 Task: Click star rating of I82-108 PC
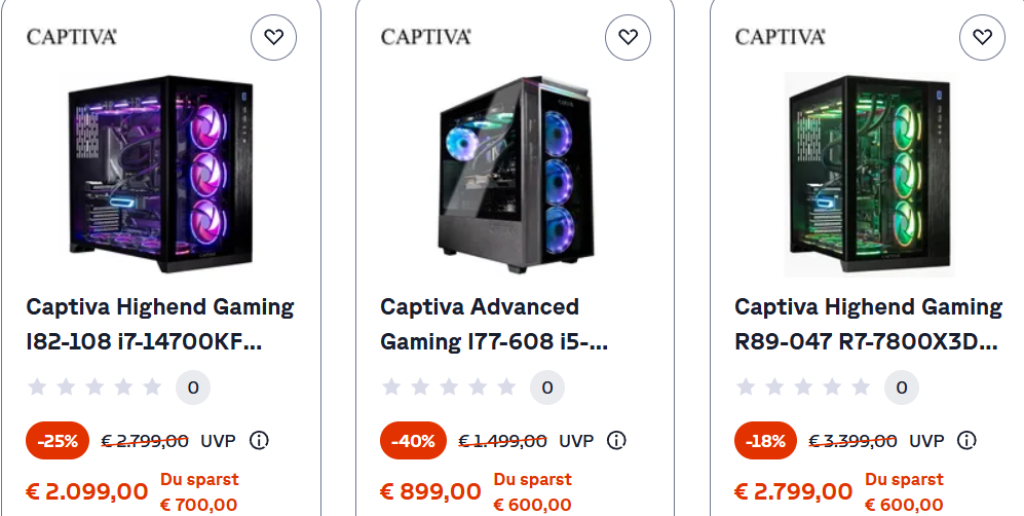94,387
